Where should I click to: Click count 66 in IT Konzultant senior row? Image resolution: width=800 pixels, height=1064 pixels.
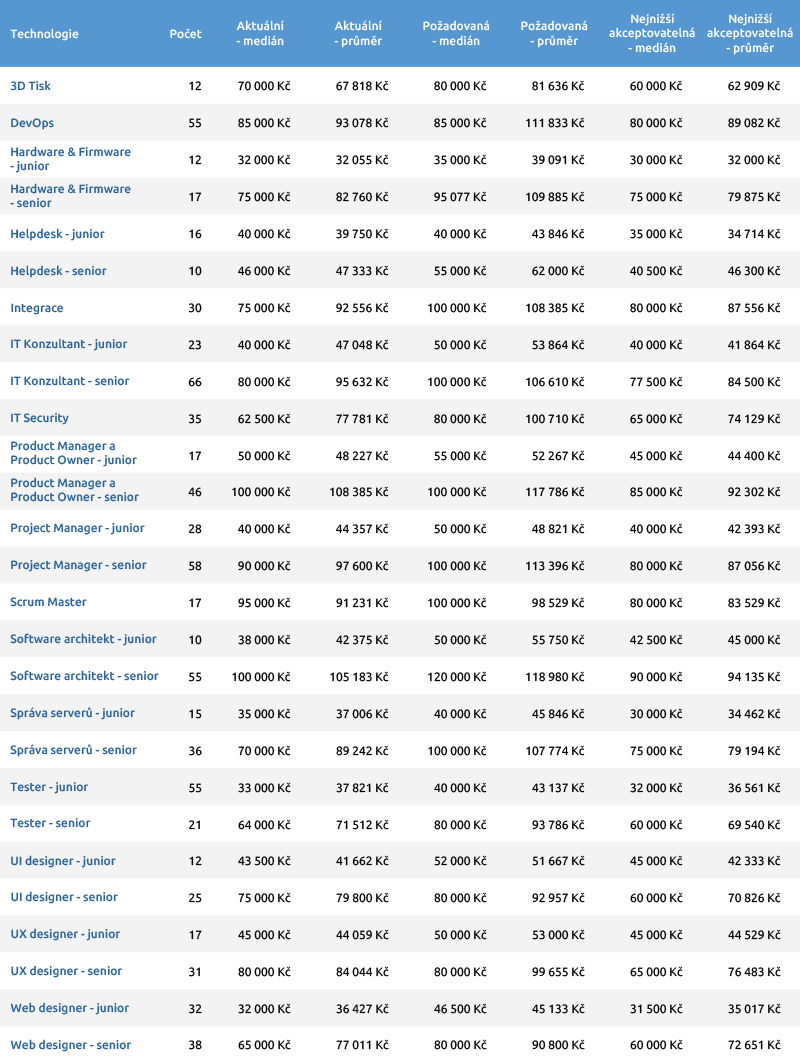coord(195,382)
